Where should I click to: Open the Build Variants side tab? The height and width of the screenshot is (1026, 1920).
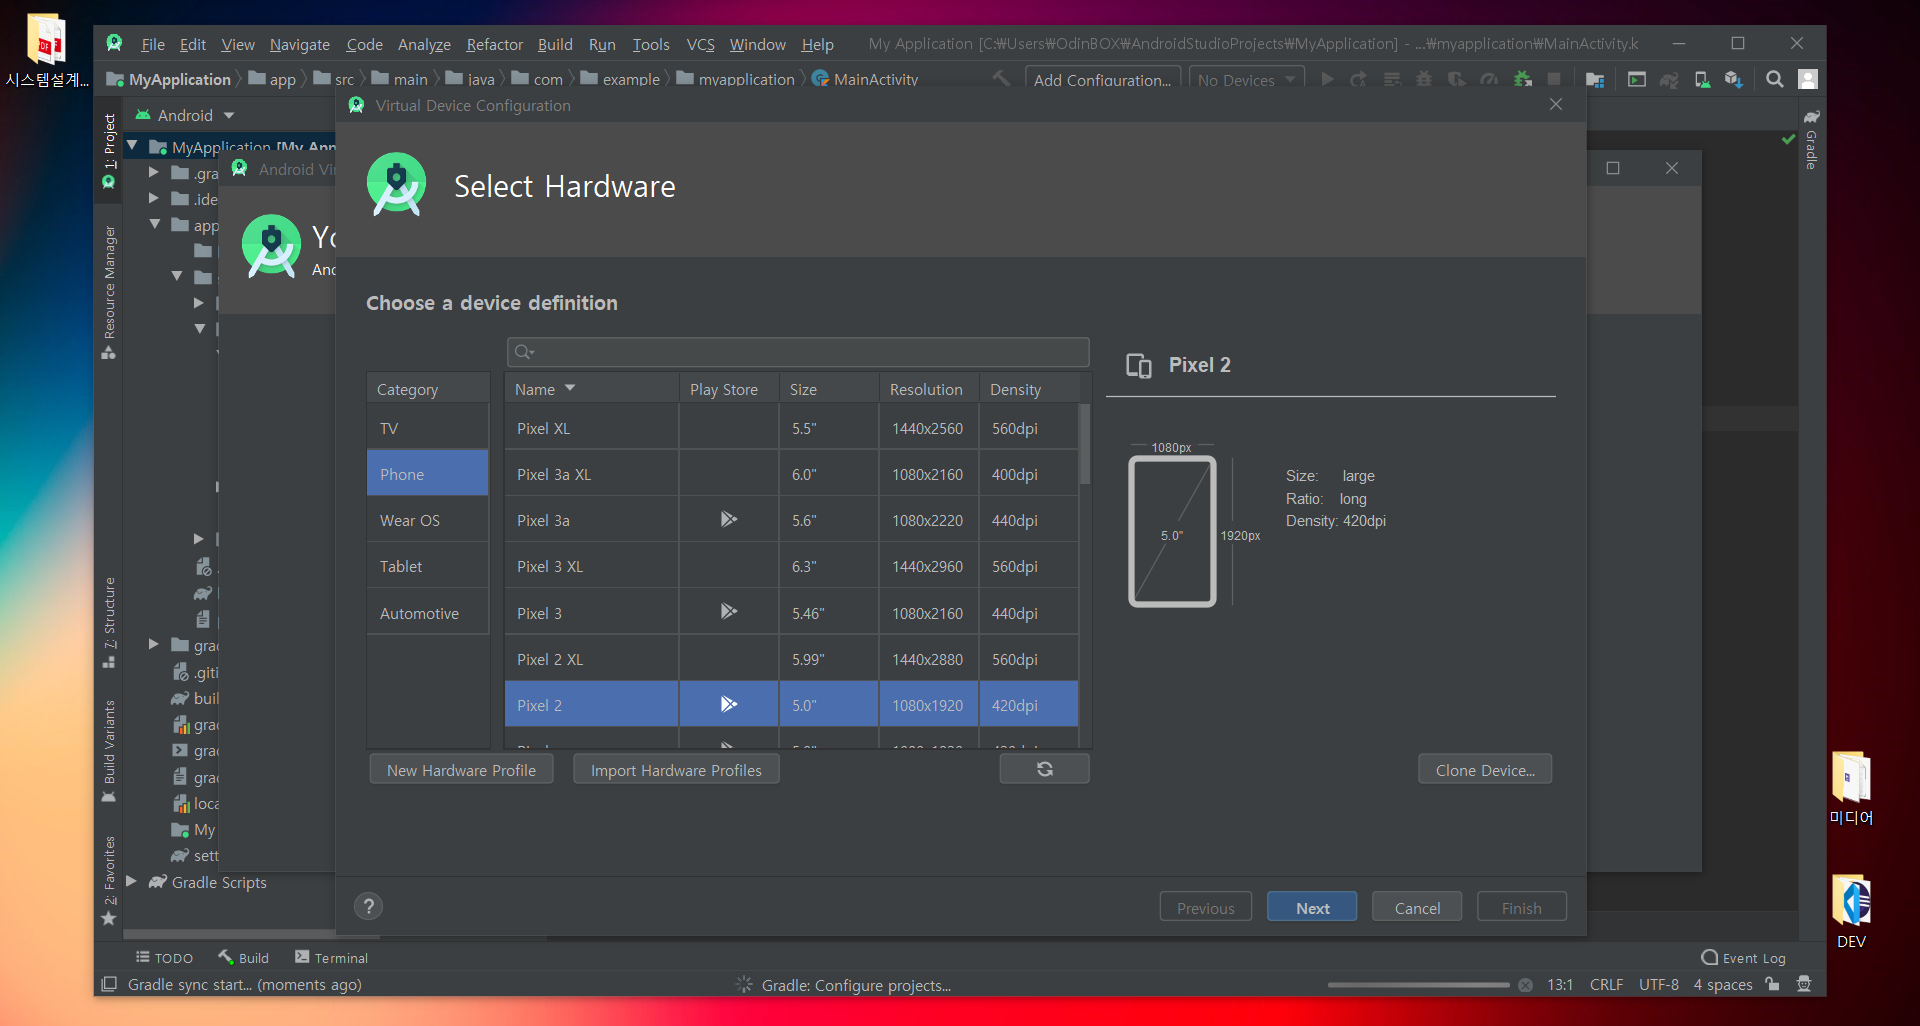click(109, 752)
